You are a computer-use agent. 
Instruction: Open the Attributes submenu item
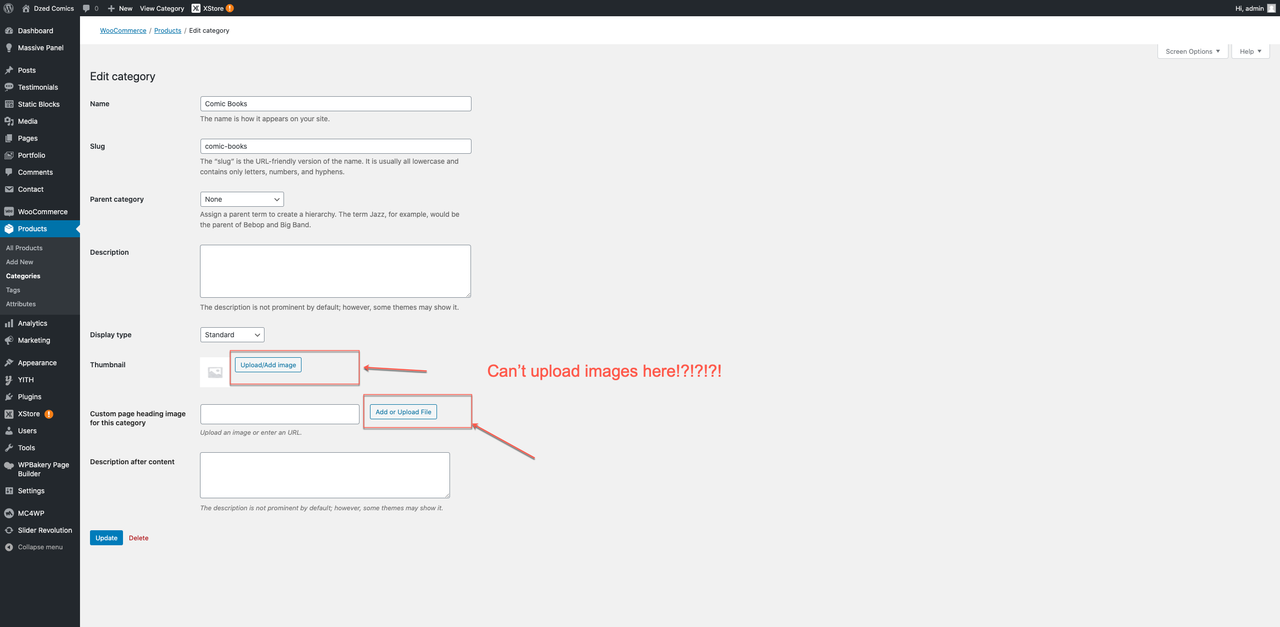(21, 304)
